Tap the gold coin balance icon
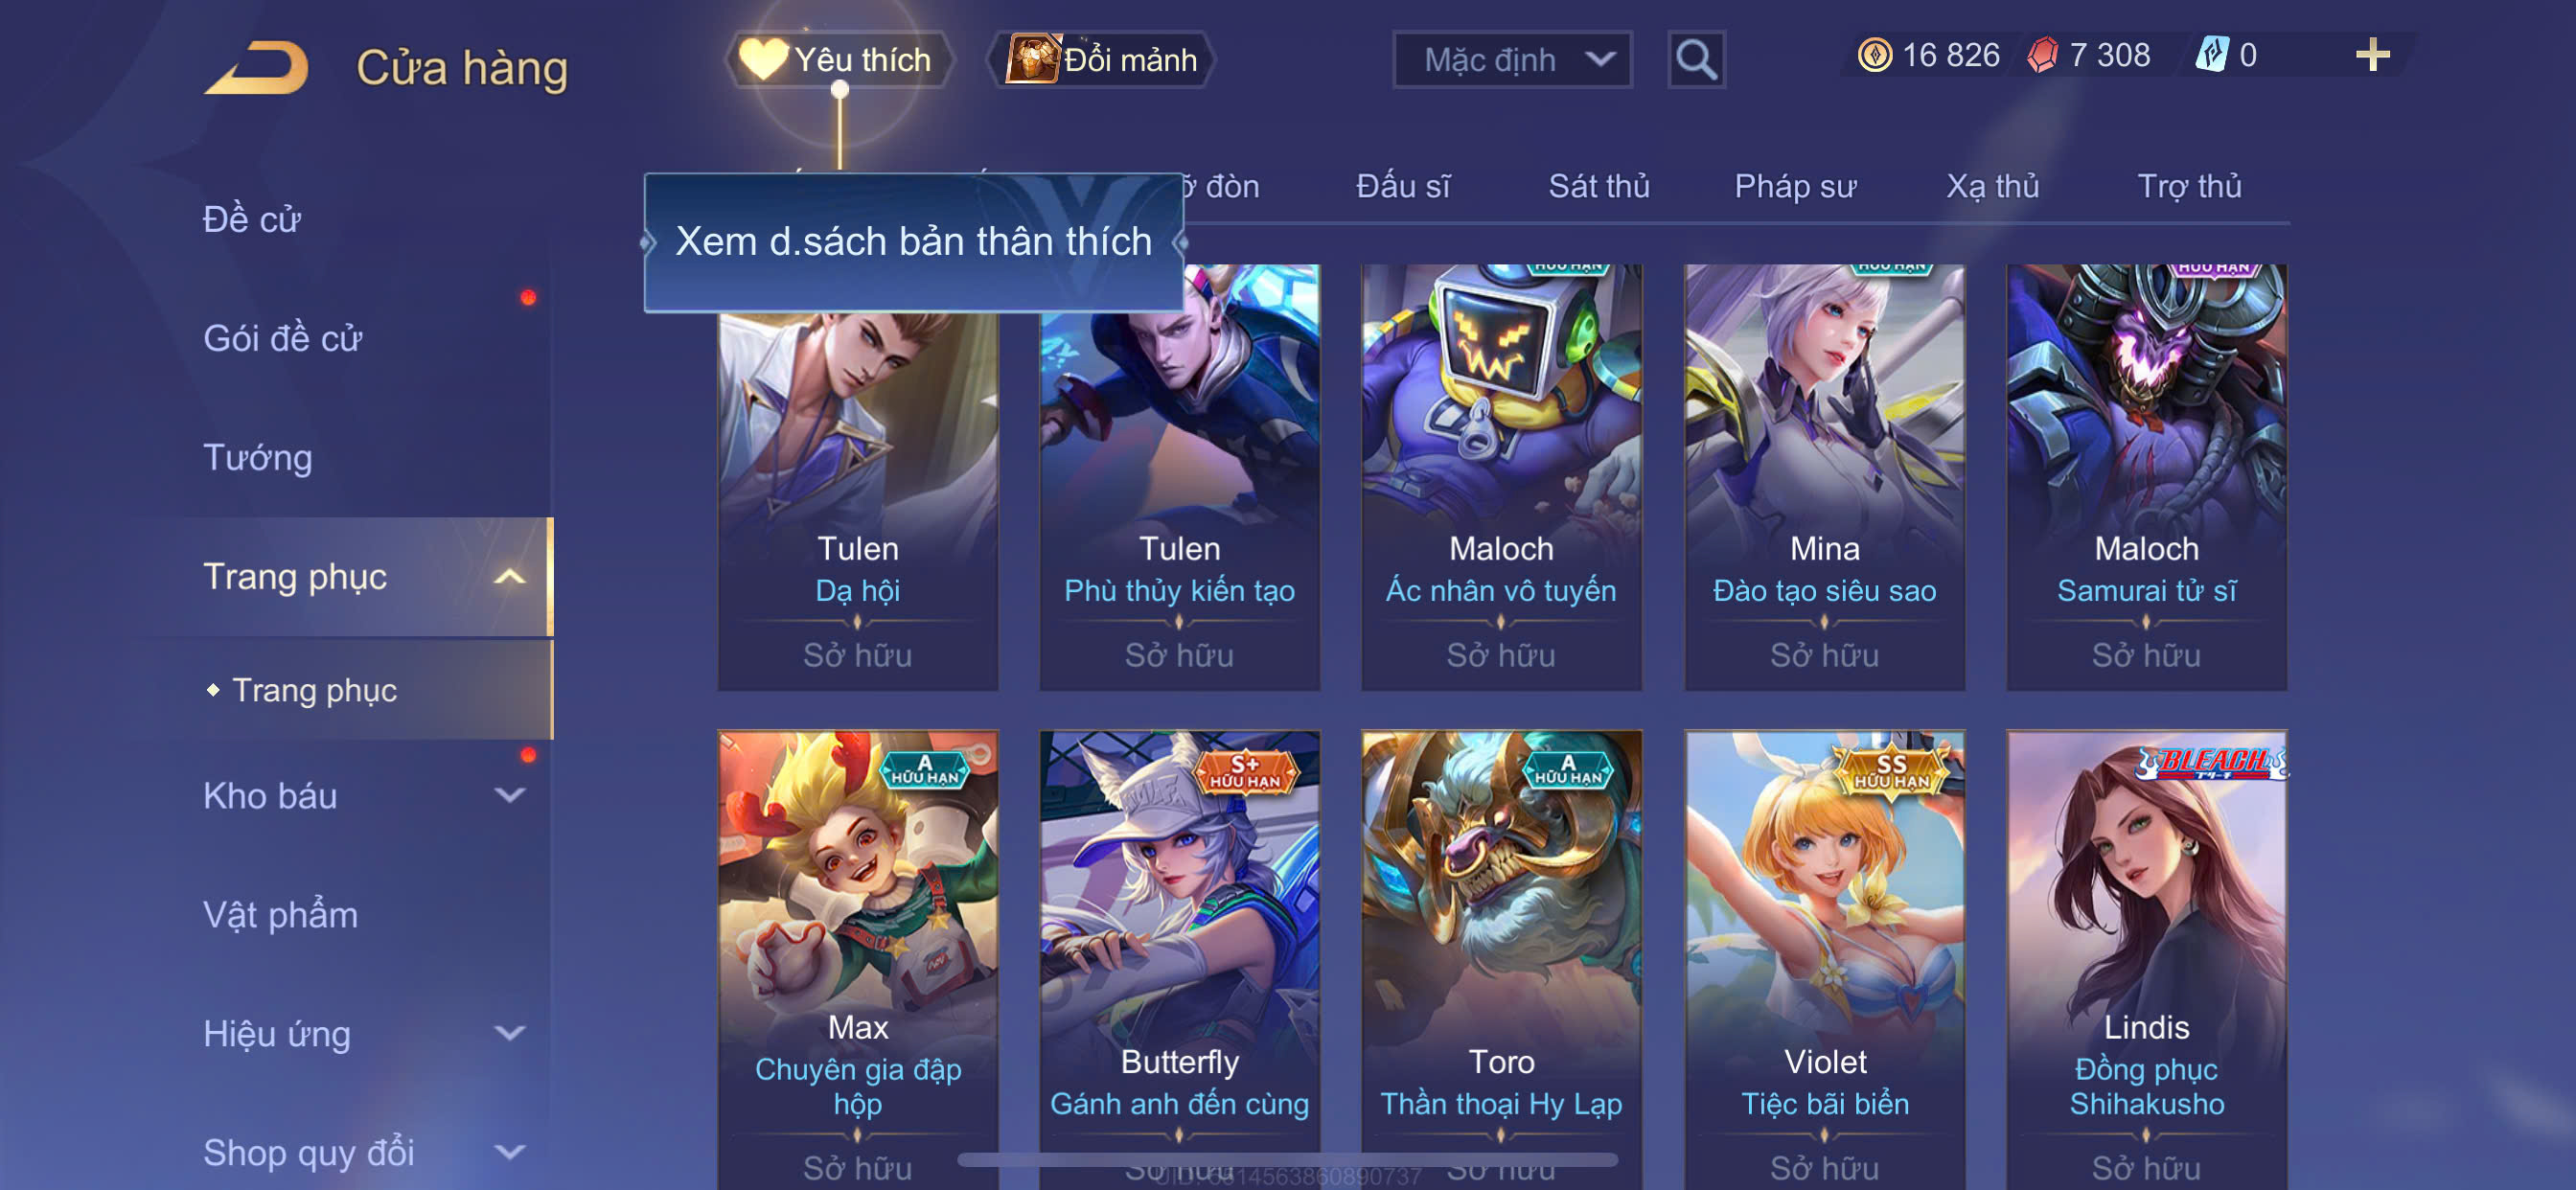Viewport: 2576px width, 1190px height. tap(1874, 55)
